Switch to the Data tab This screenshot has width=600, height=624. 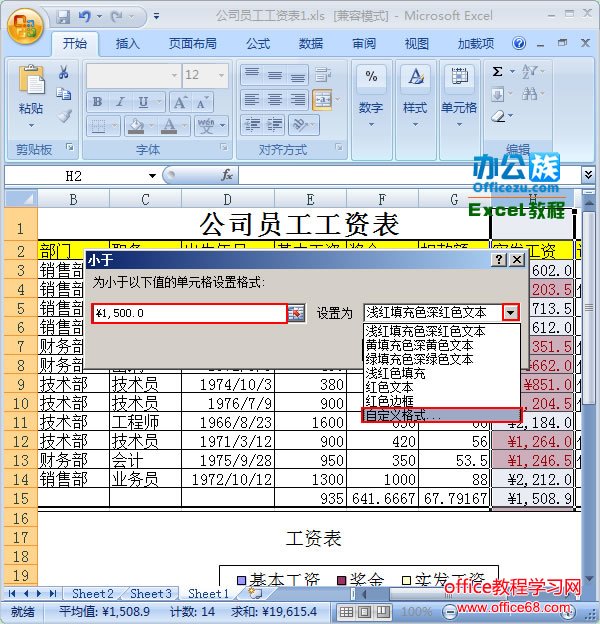pos(311,43)
